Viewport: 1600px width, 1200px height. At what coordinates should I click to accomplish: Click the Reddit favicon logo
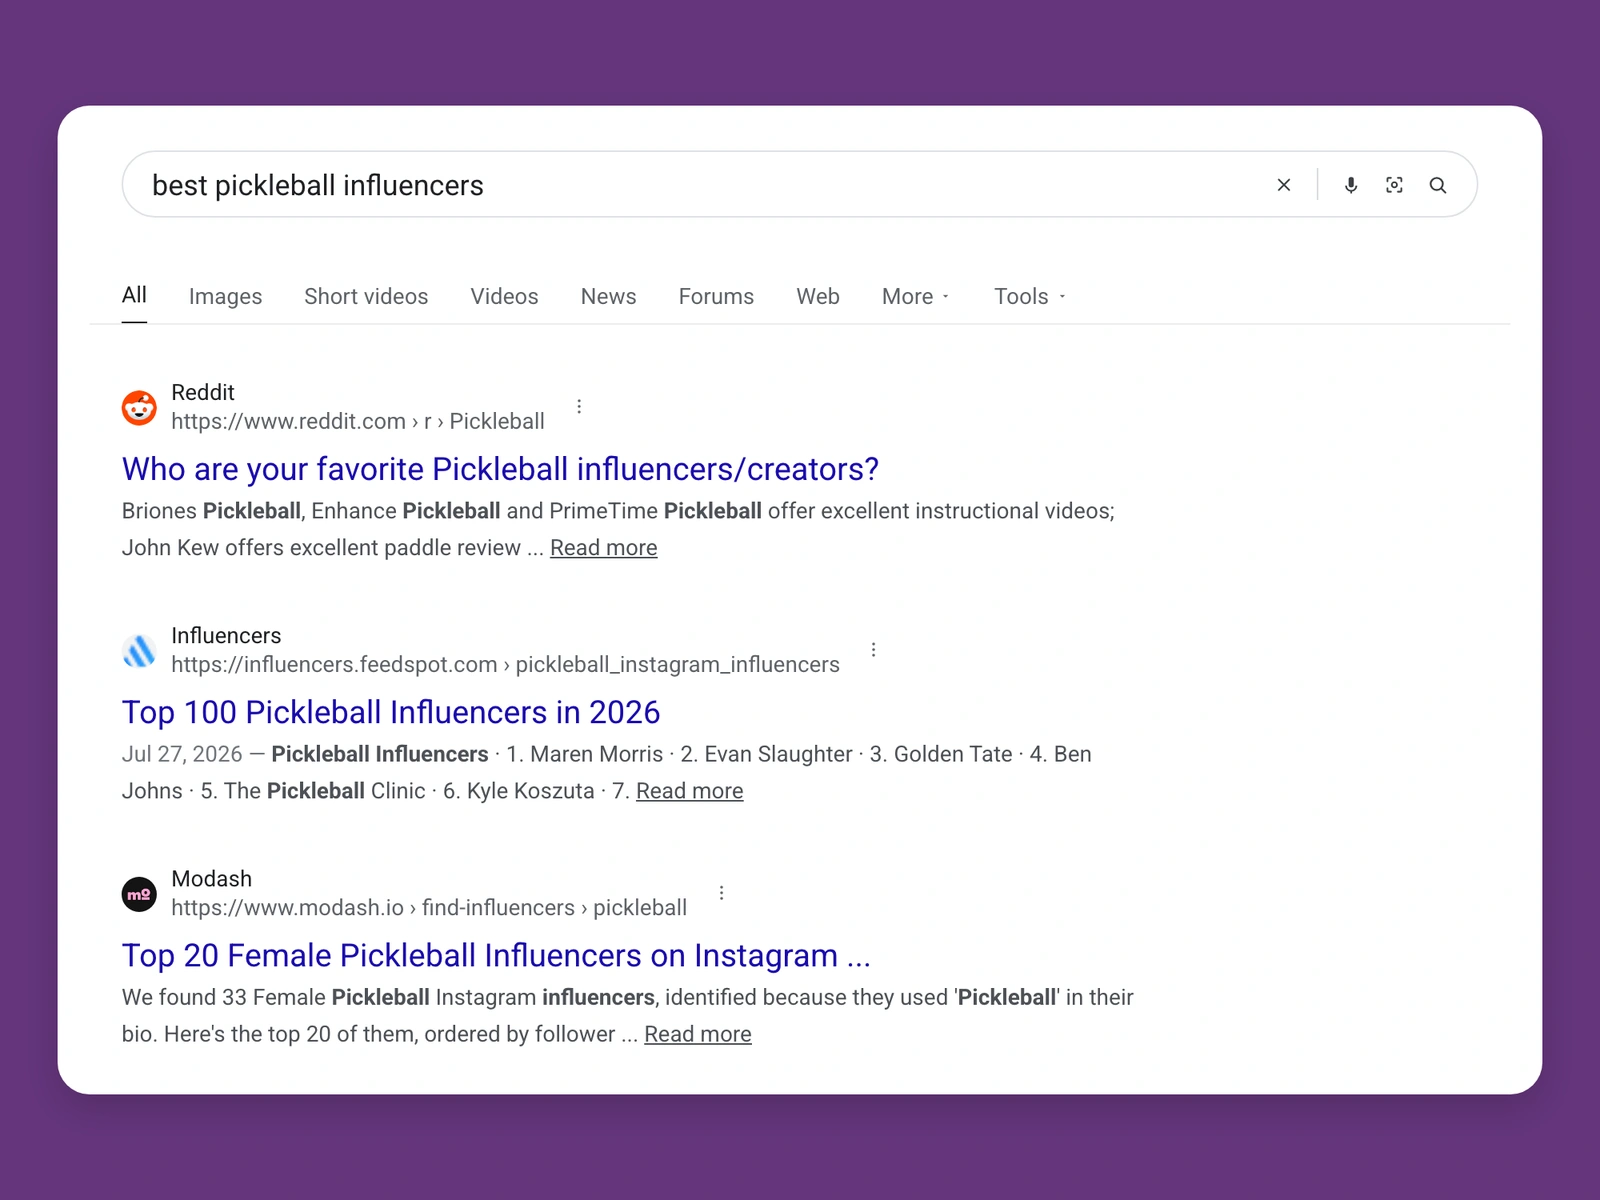(139, 407)
